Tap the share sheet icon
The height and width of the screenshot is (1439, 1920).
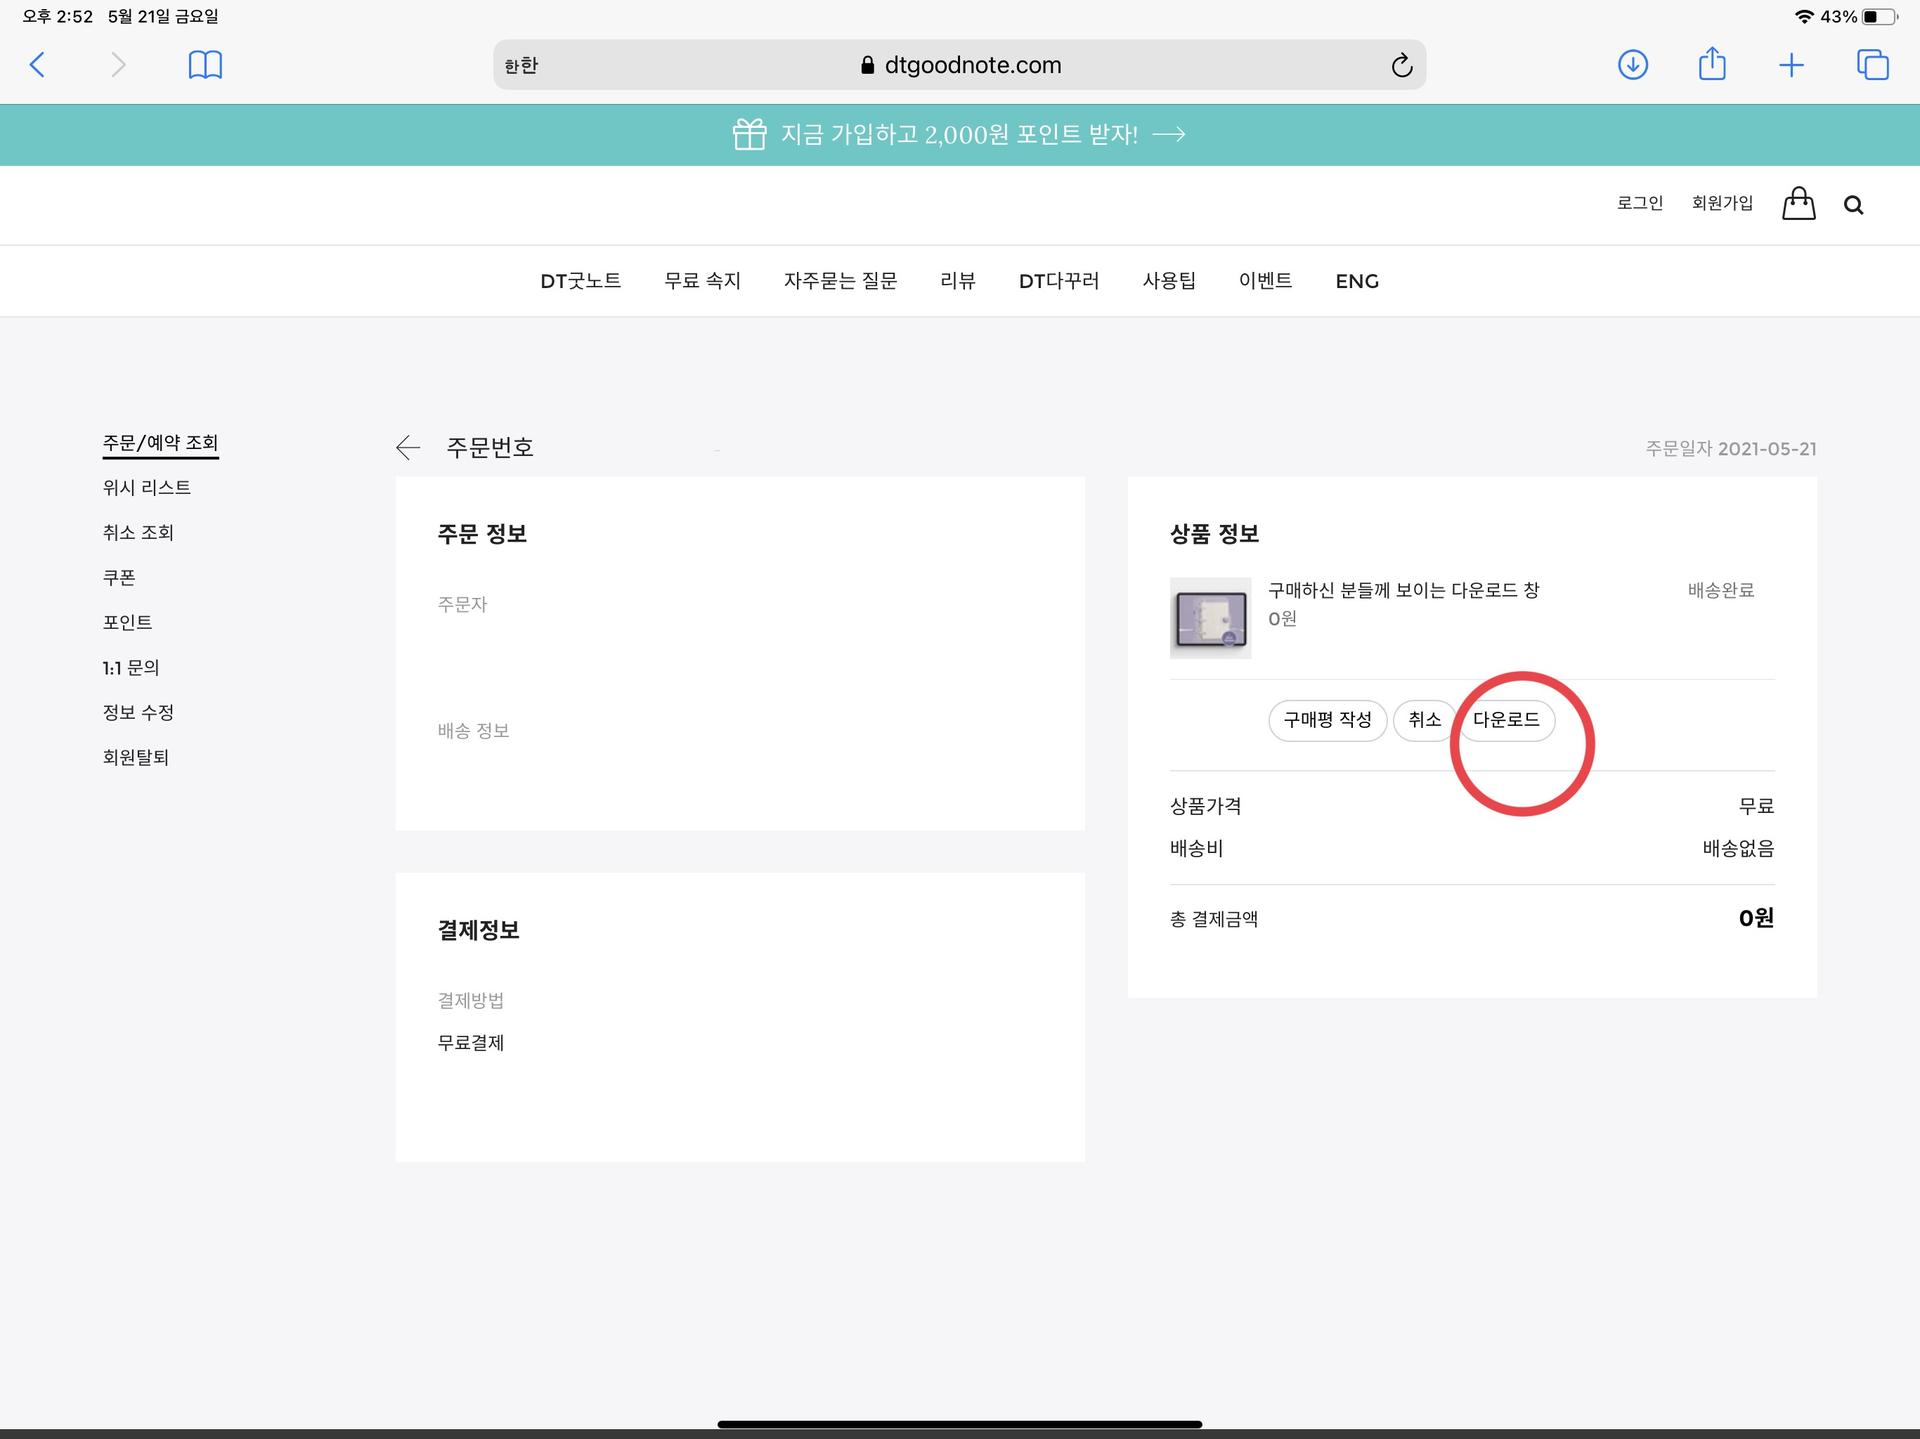tap(1712, 64)
